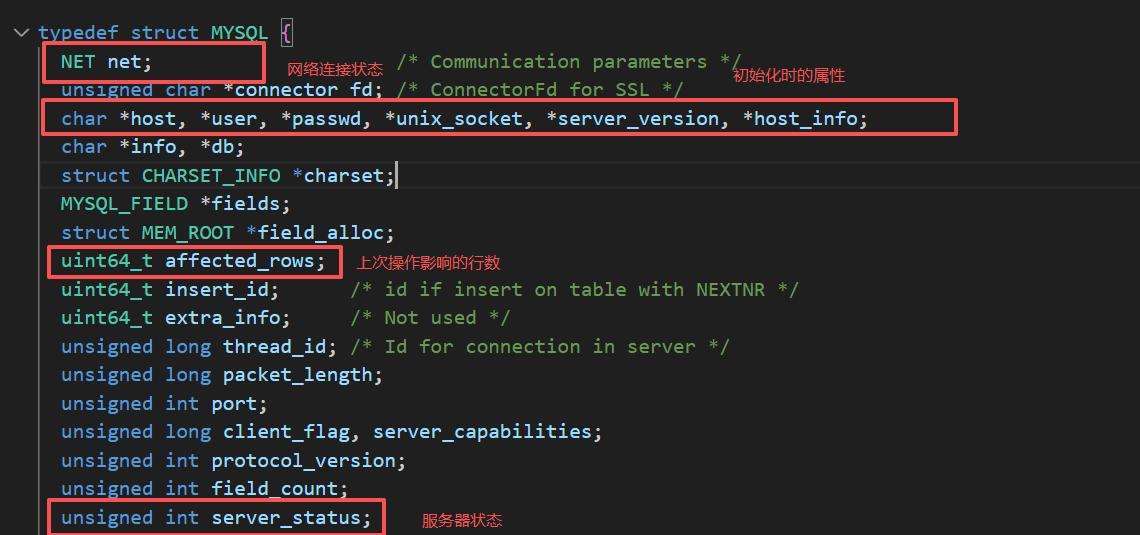Click '*unix_socket' identifier

454,118
